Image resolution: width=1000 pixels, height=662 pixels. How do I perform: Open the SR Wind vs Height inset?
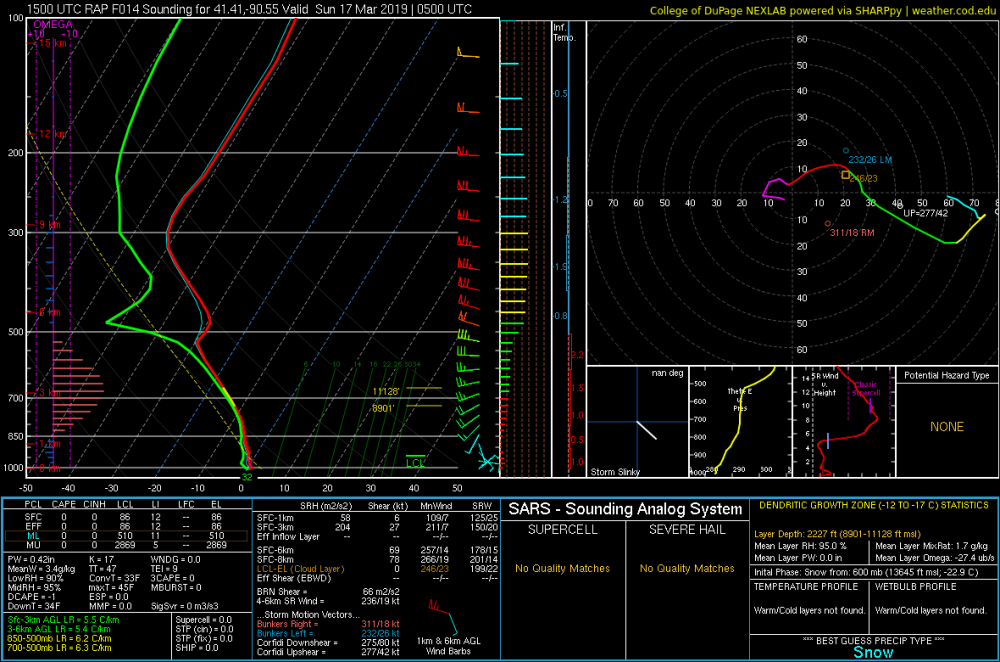[844, 422]
